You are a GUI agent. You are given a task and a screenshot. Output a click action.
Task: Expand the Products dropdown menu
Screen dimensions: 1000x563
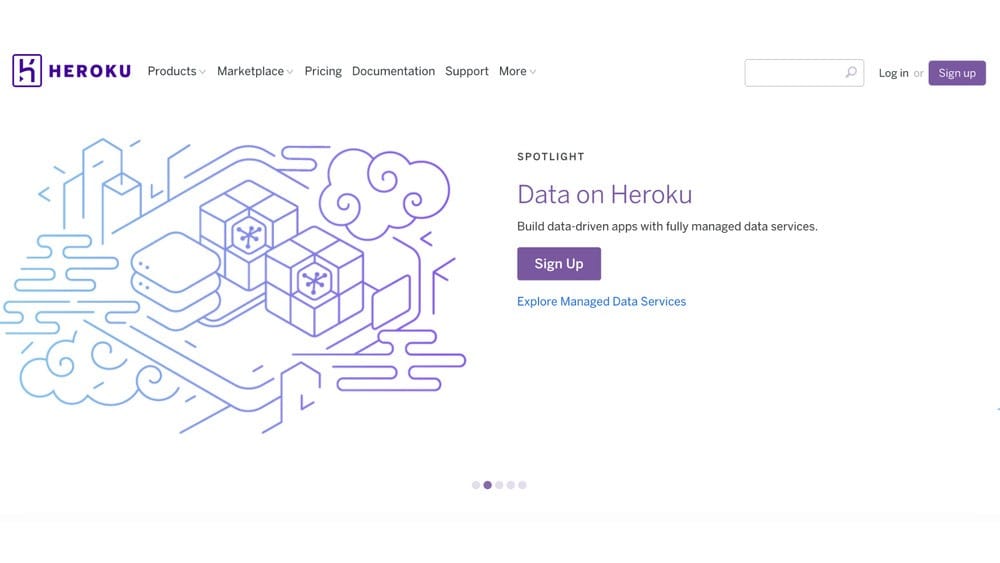click(x=177, y=71)
